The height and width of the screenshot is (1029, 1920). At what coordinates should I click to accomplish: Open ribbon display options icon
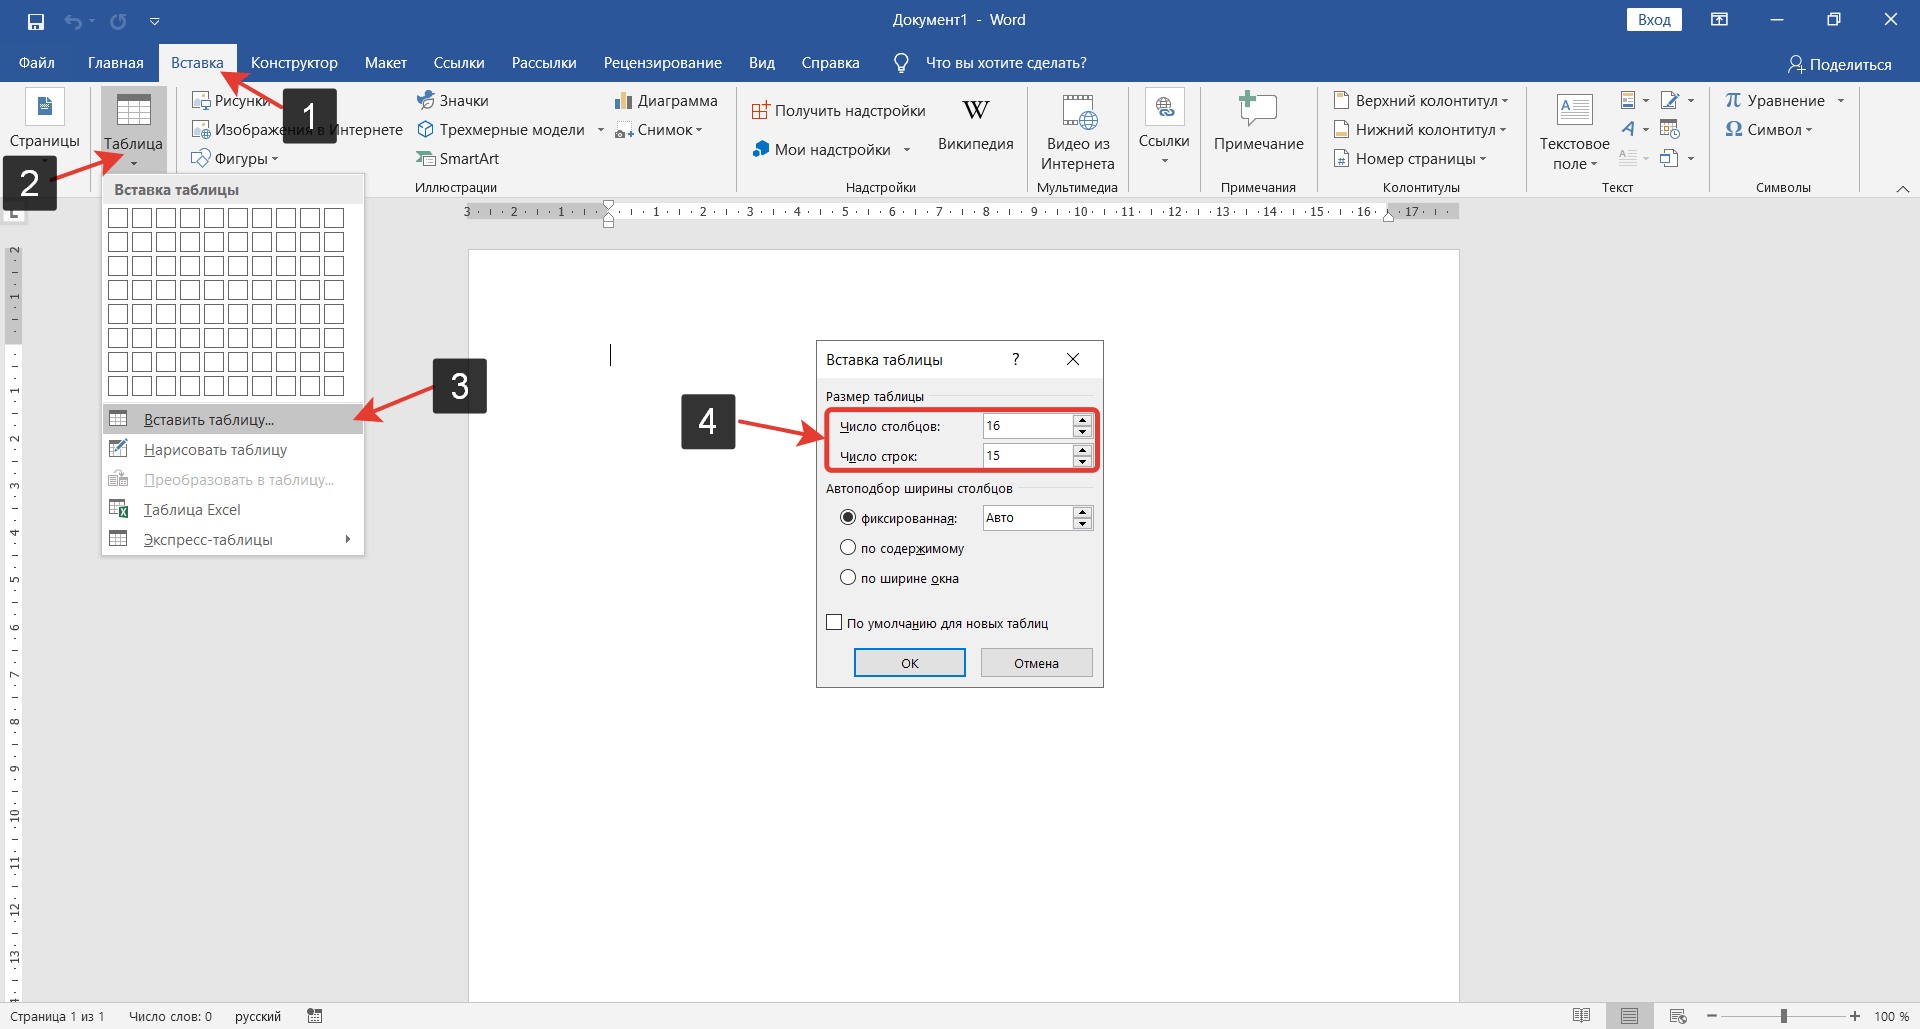click(1719, 20)
